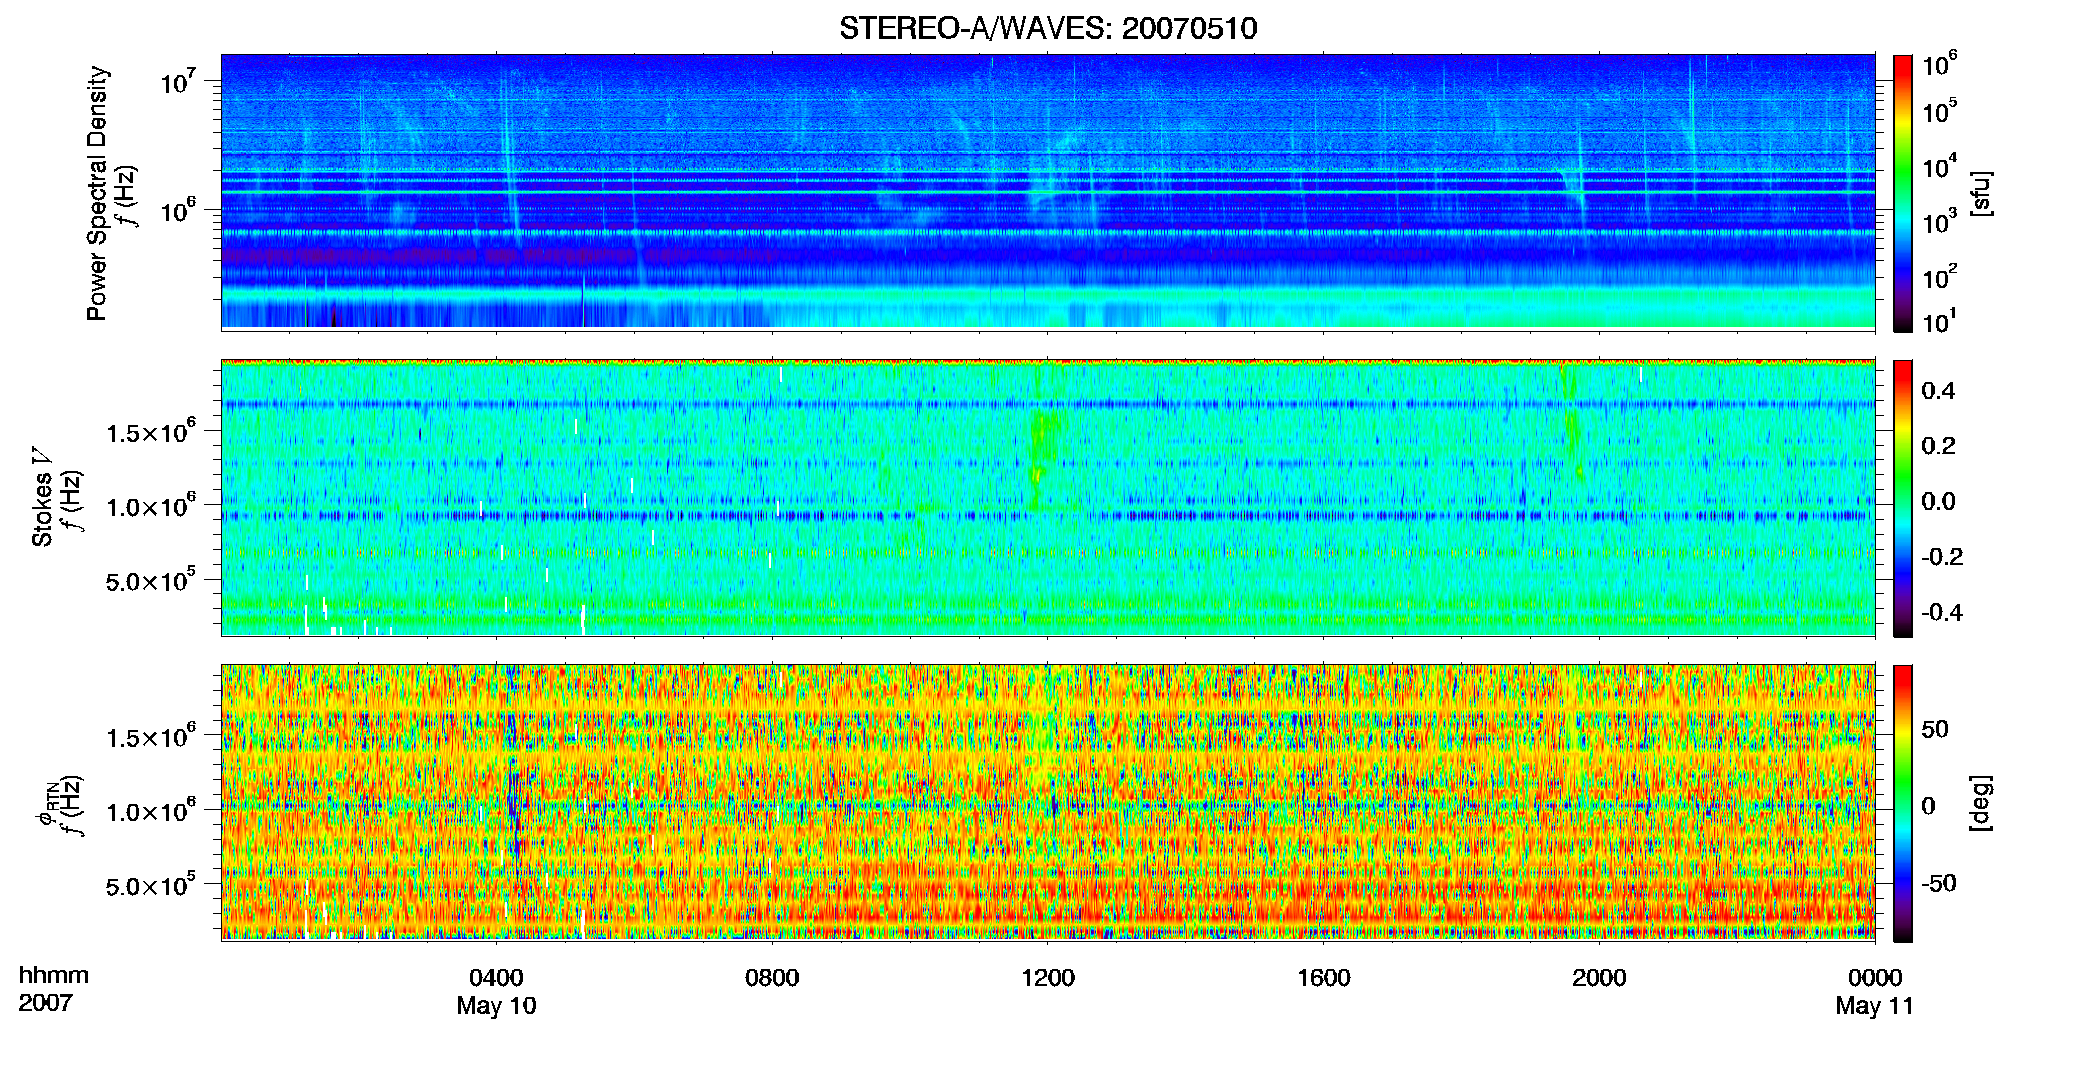Click the power spectral density color bar
The height and width of the screenshot is (1080, 2096).
[1903, 193]
